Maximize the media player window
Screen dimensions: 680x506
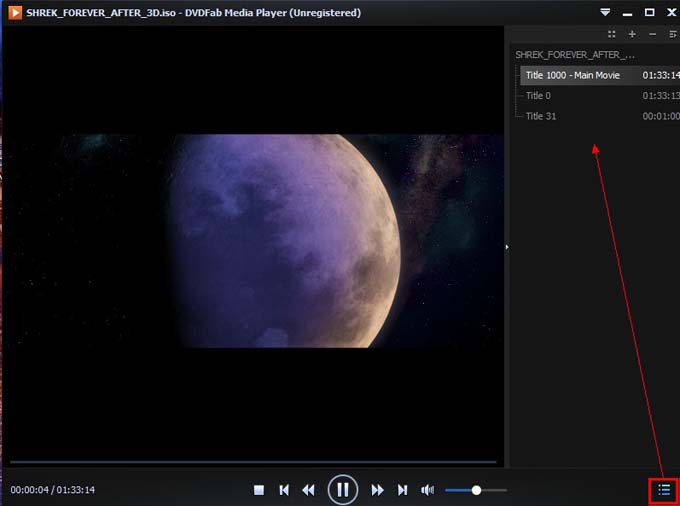[x=649, y=12]
